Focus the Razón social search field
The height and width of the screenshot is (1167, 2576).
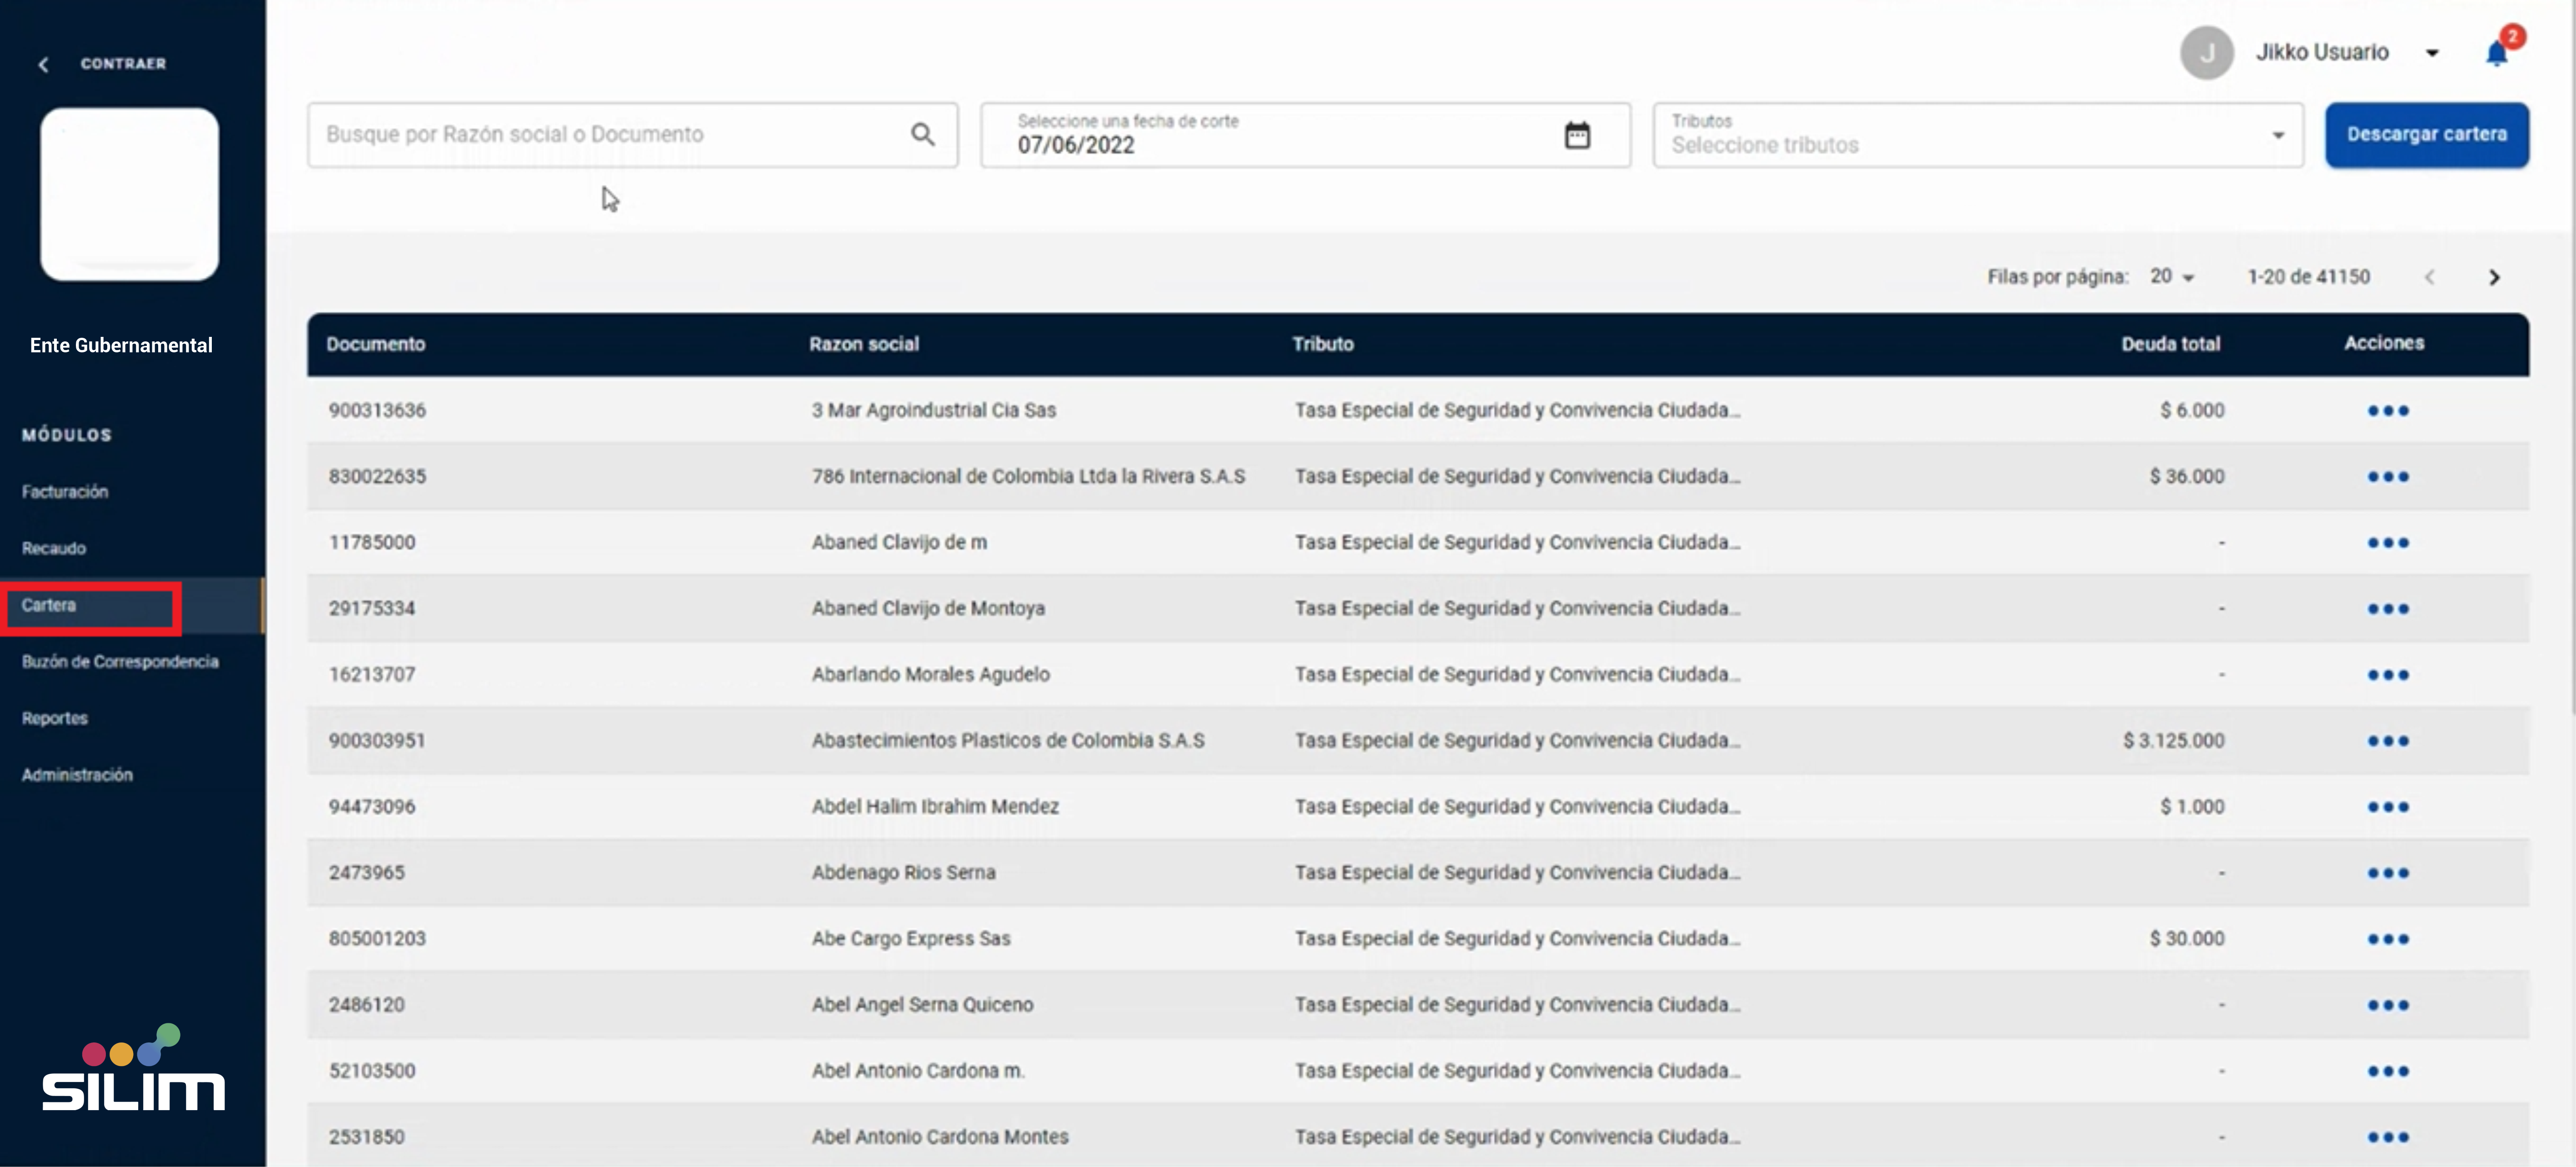point(610,135)
